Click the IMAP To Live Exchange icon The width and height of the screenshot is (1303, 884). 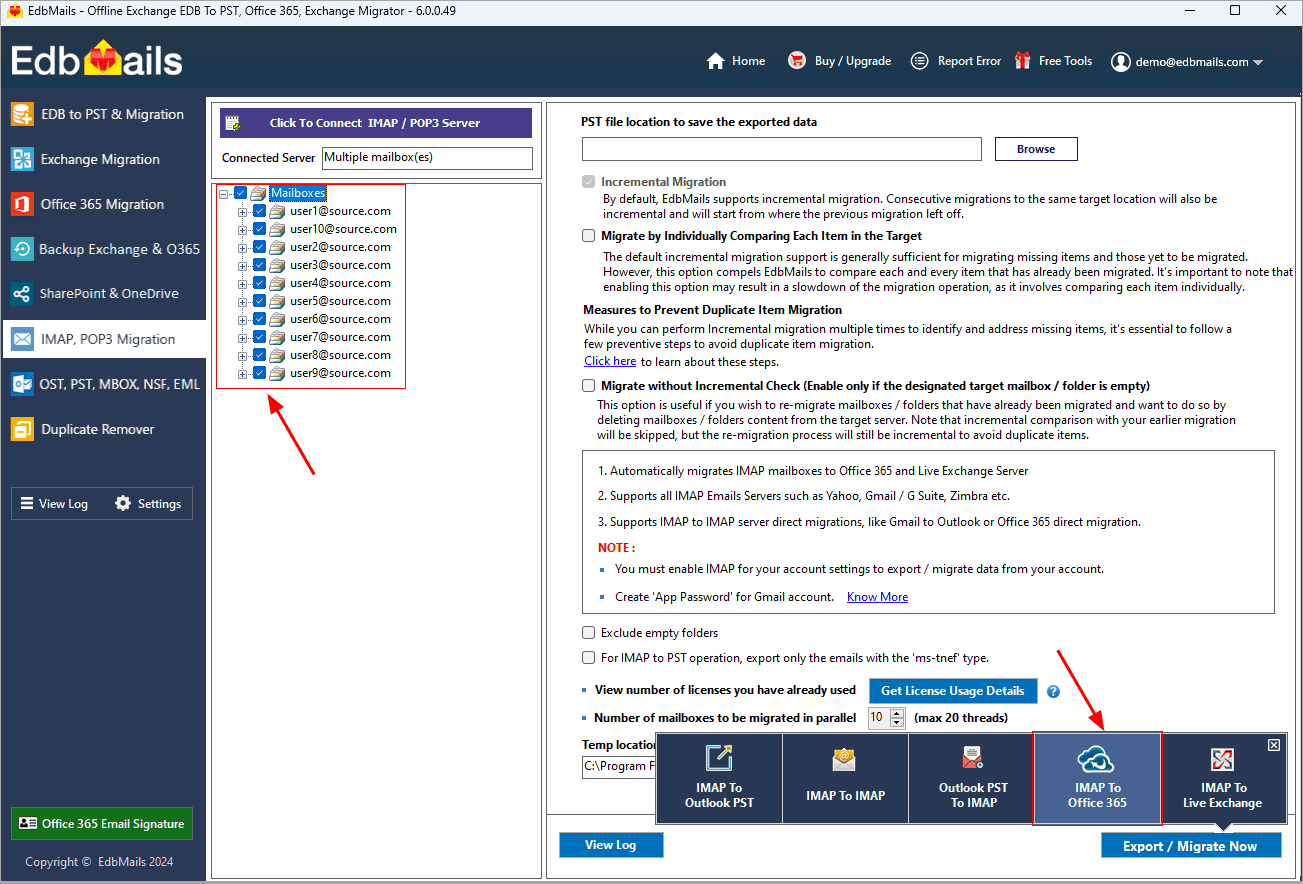point(1222,760)
